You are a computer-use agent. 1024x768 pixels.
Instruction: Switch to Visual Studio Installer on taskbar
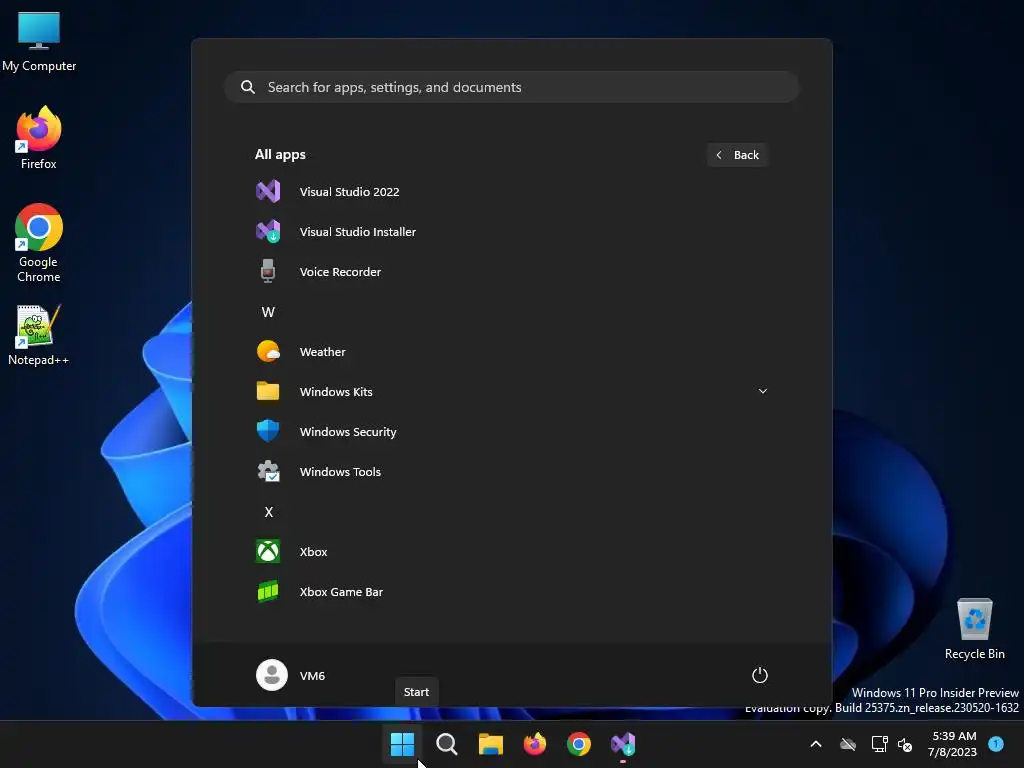pyautogui.click(x=622, y=744)
